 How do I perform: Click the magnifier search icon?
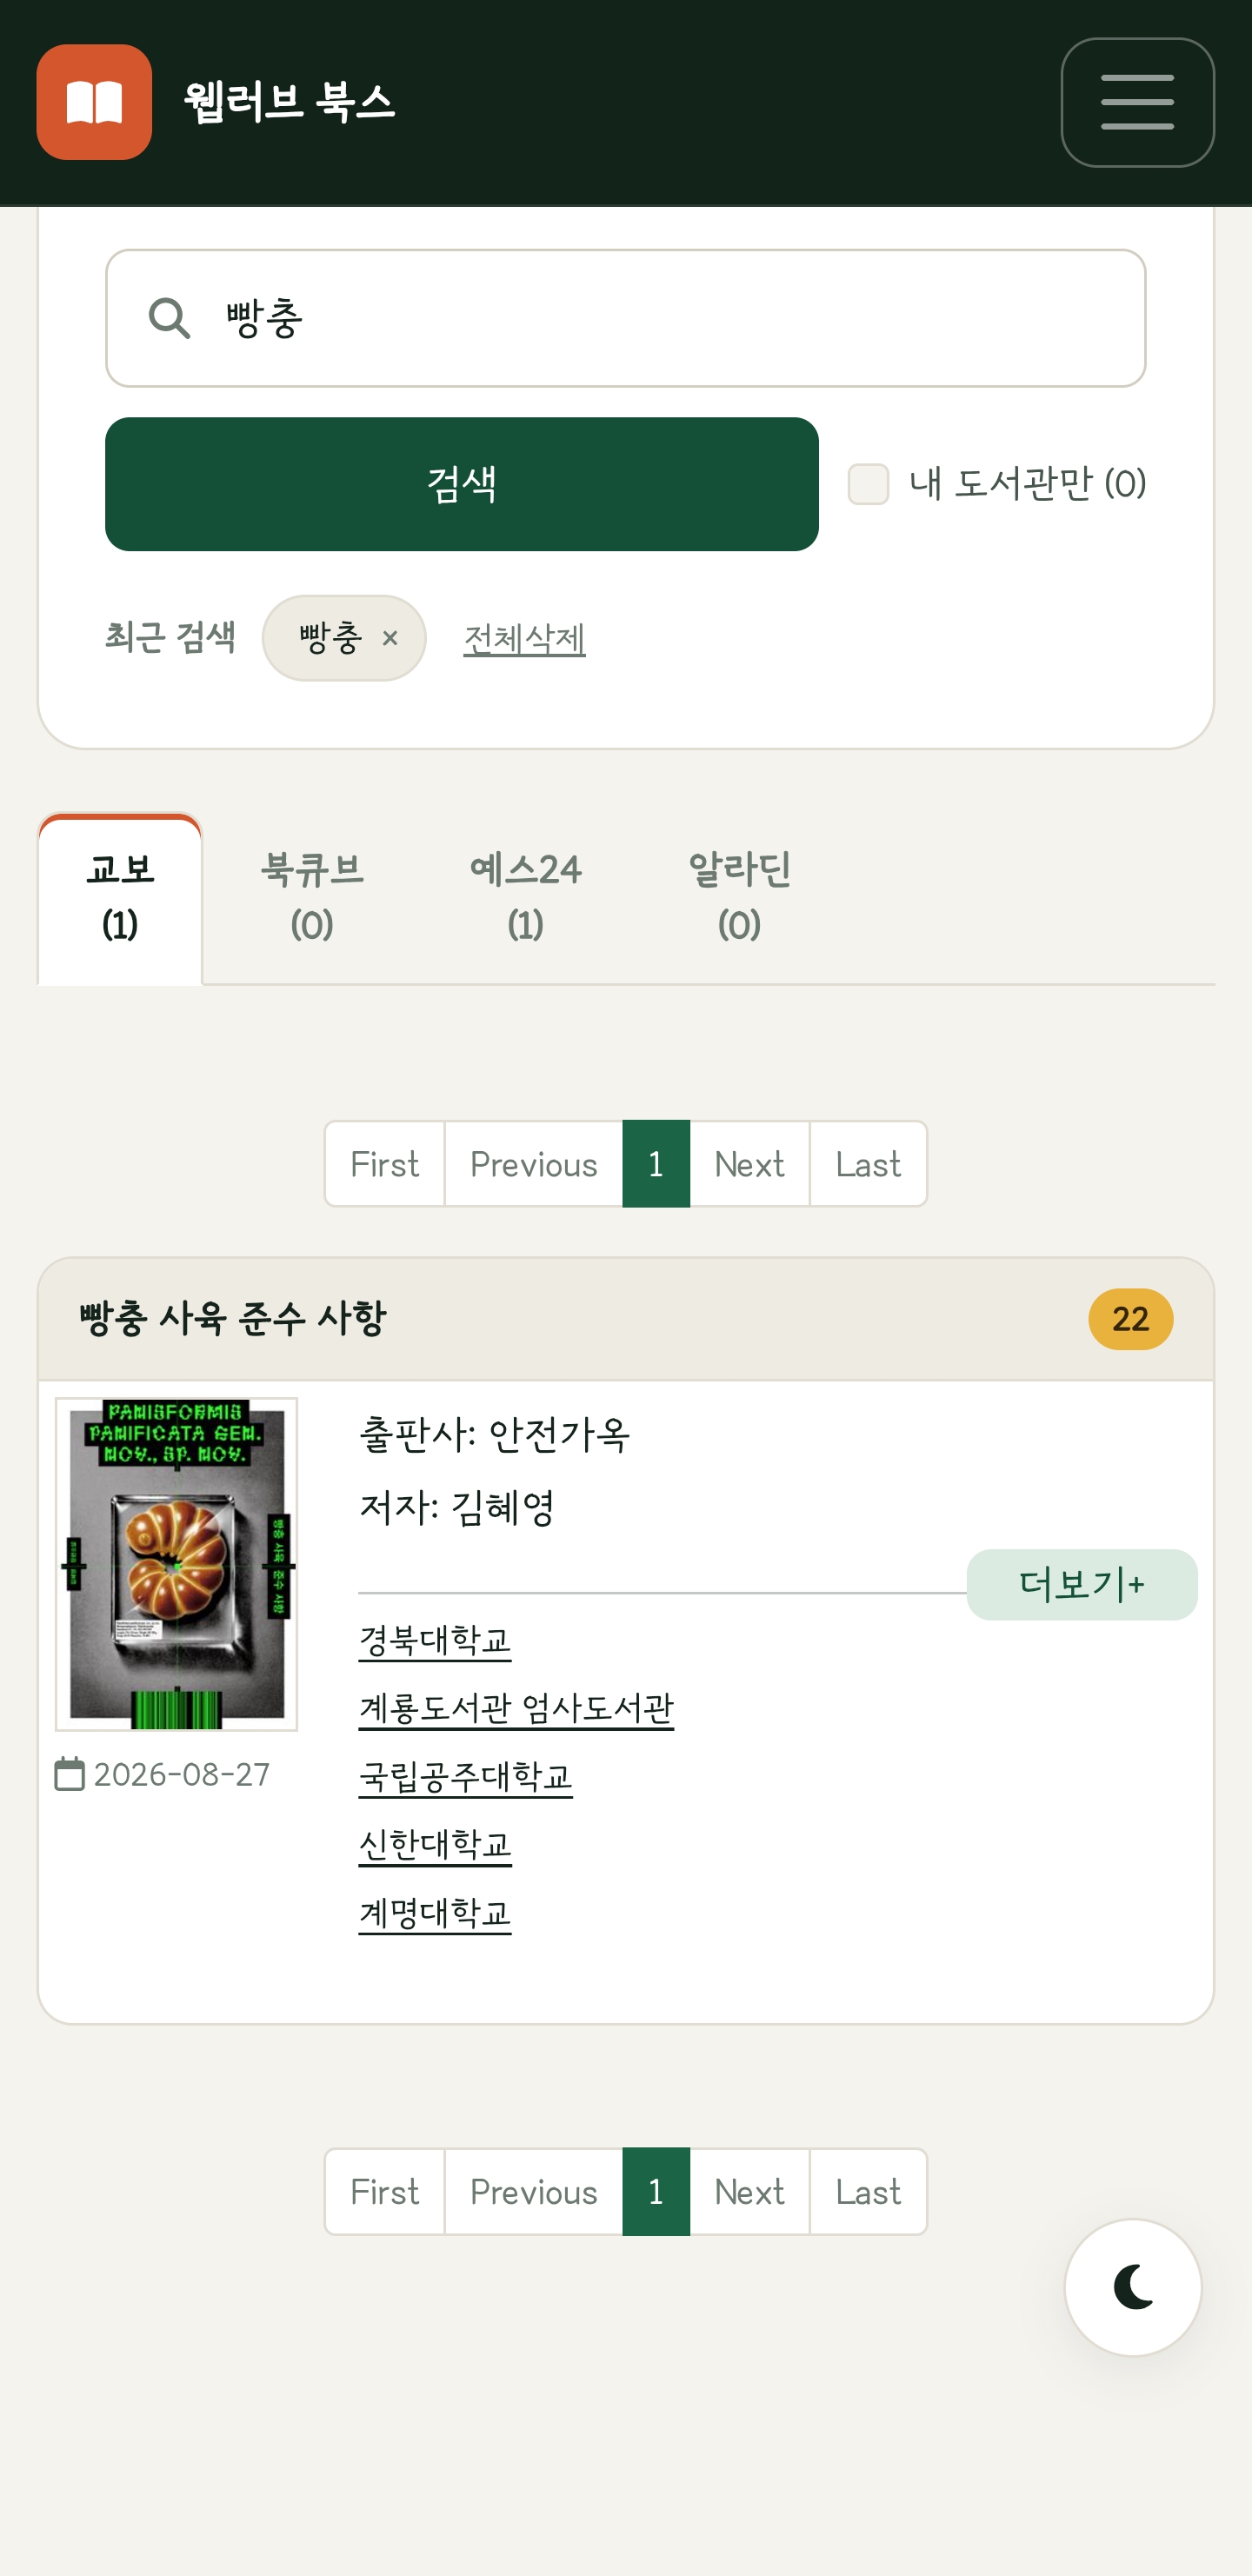pyautogui.click(x=169, y=318)
